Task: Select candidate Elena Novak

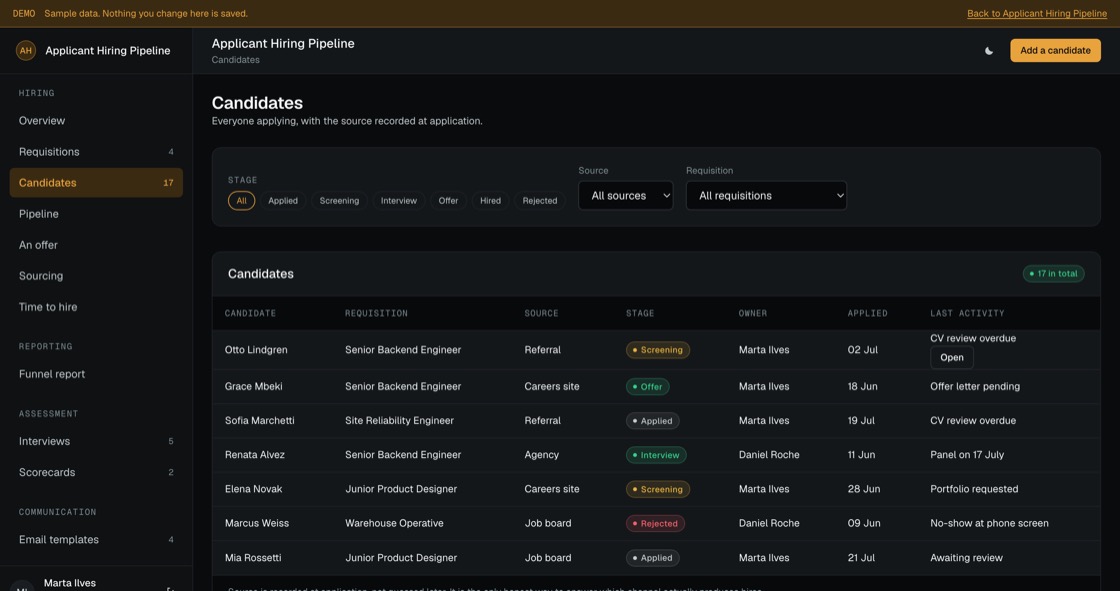Action: tap(254, 490)
